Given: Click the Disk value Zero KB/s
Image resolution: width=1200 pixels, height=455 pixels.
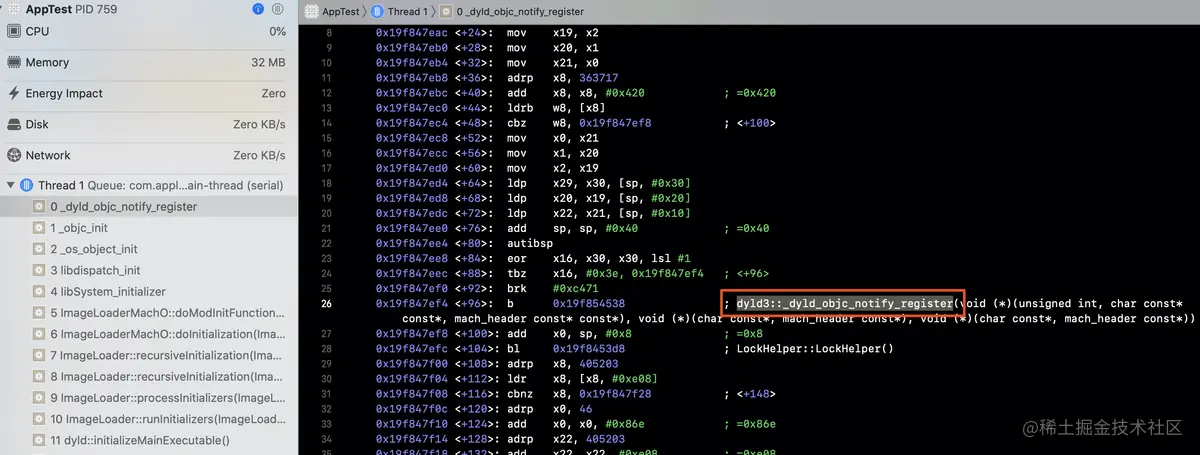Looking at the screenshot, I should [259, 124].
